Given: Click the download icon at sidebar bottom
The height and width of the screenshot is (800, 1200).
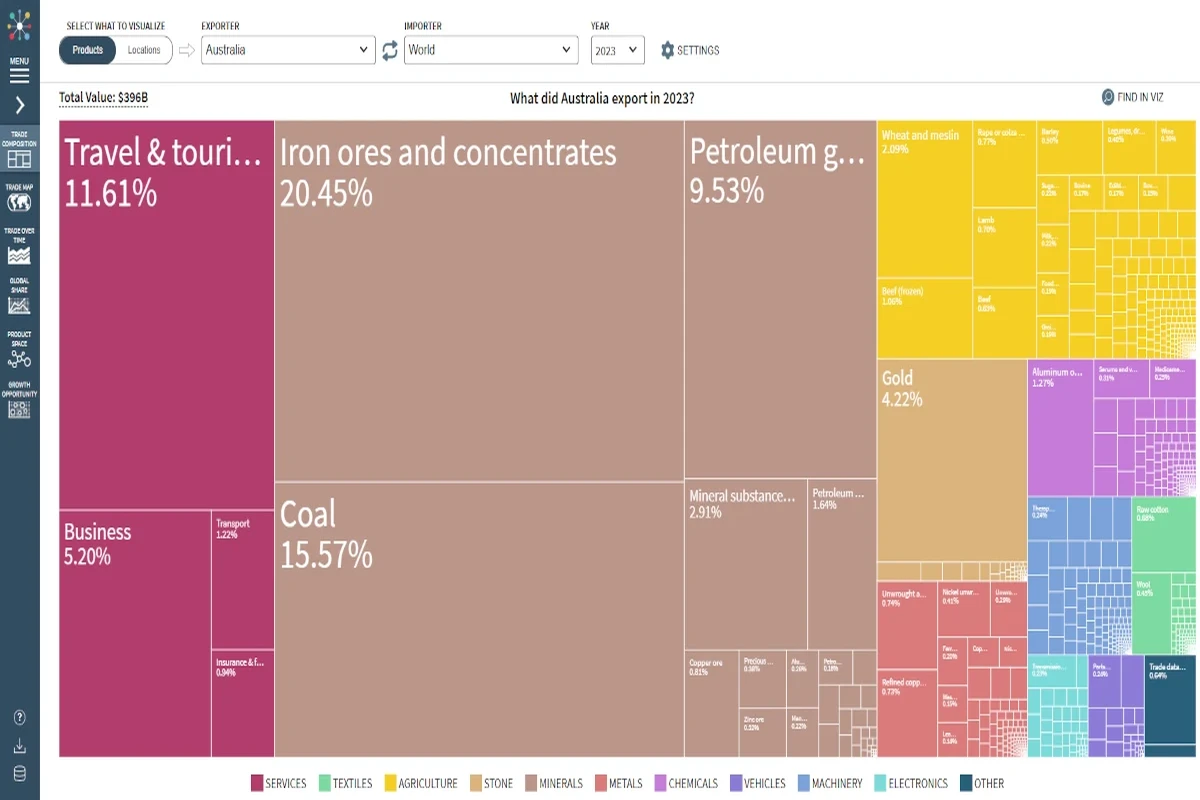Looking at the screenshot, I should click(x=18, y=745).
